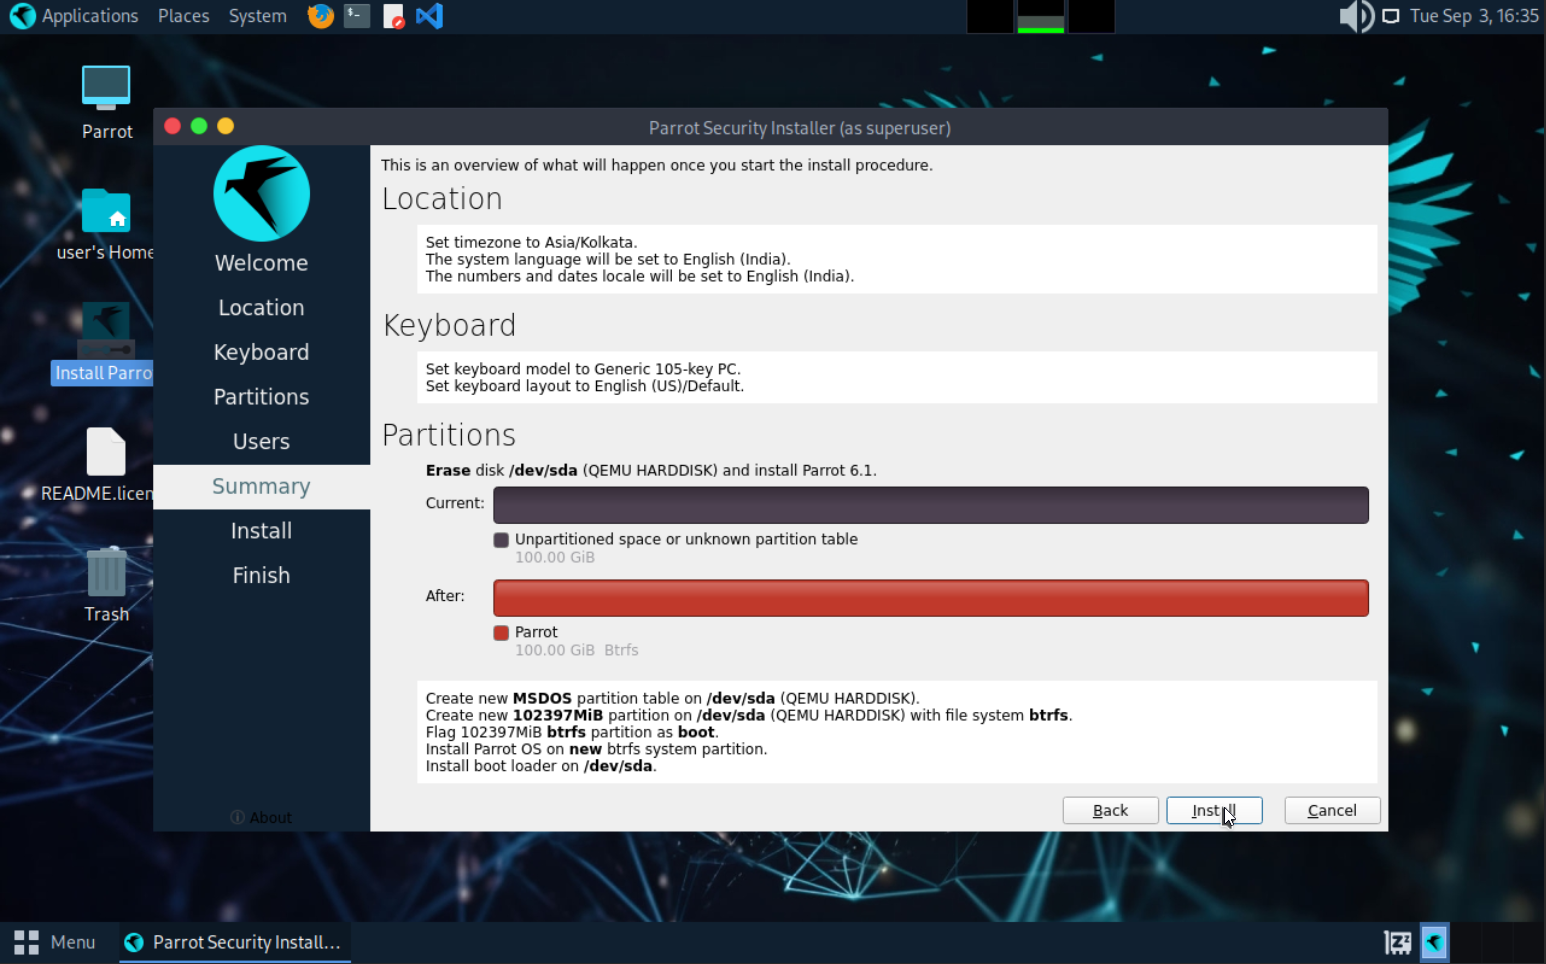Click the Back button
Screen dimensions: 1546x964
[1110, 810]
